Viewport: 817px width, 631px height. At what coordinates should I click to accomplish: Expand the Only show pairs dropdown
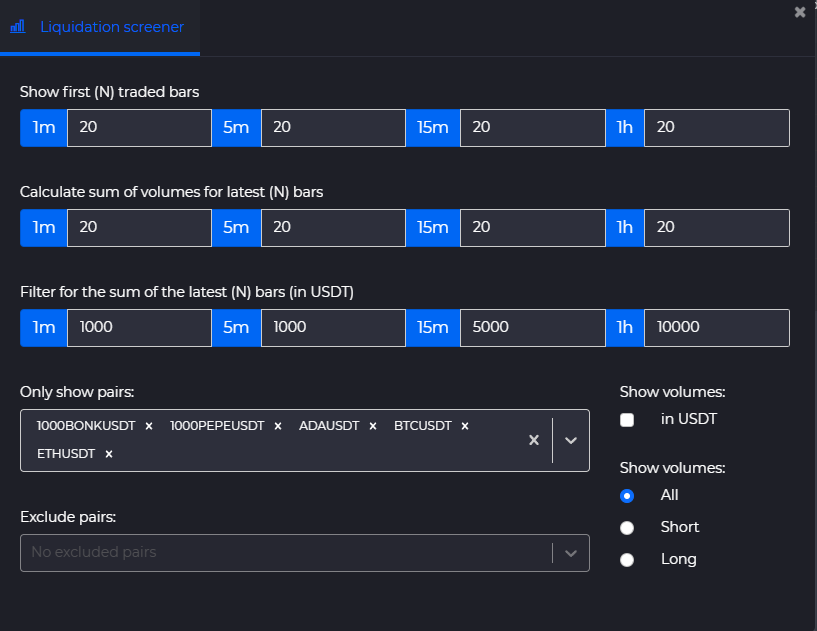tap(571, 440)
